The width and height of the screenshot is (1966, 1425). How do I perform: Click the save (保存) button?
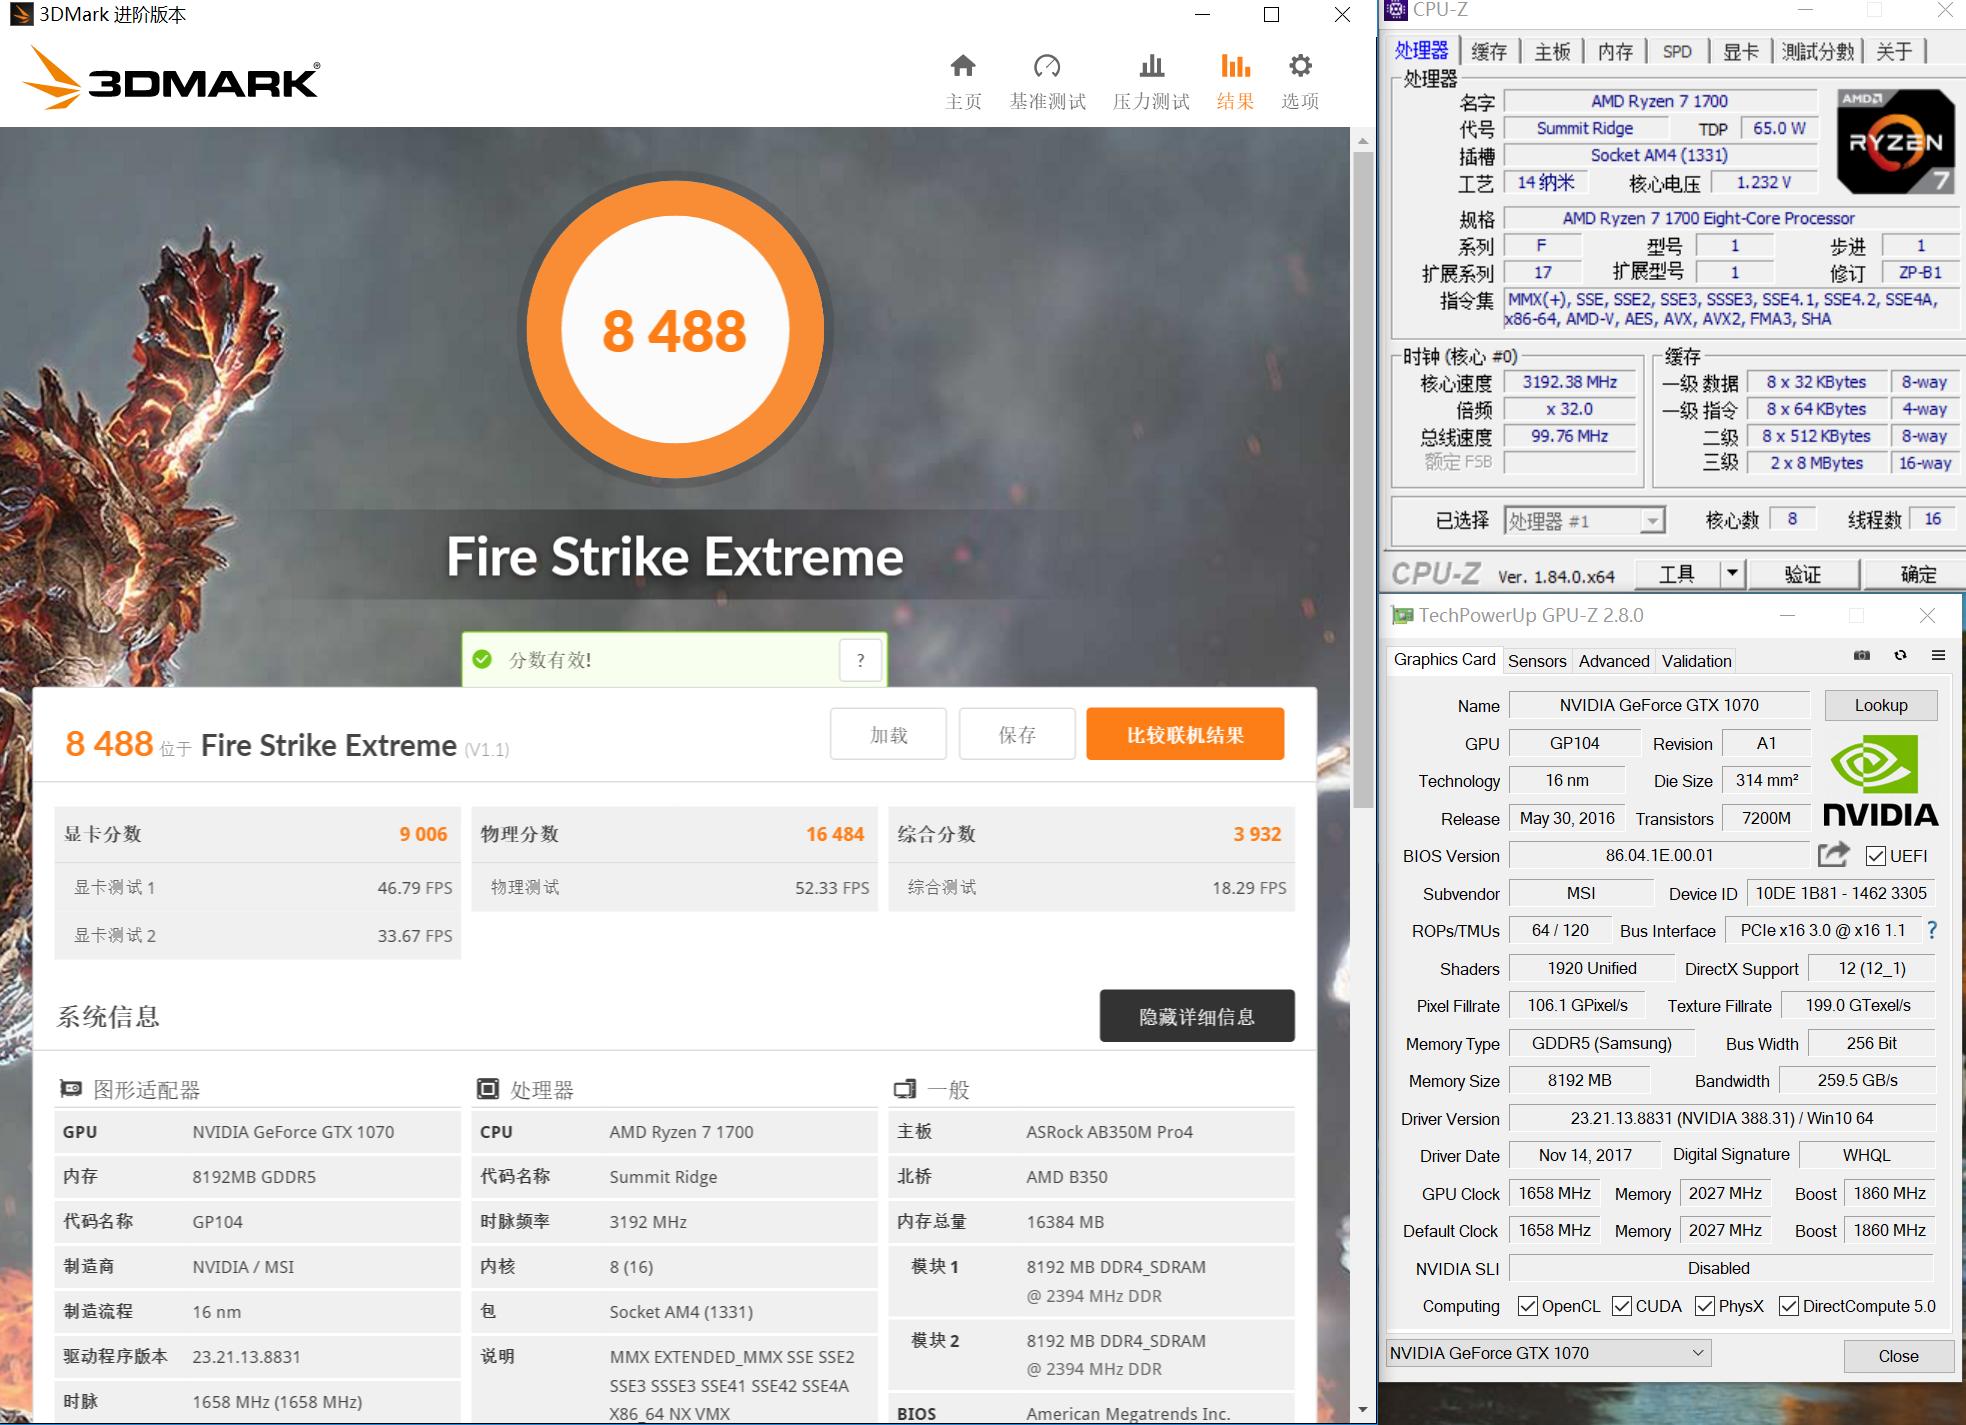tap(1017, 735)
